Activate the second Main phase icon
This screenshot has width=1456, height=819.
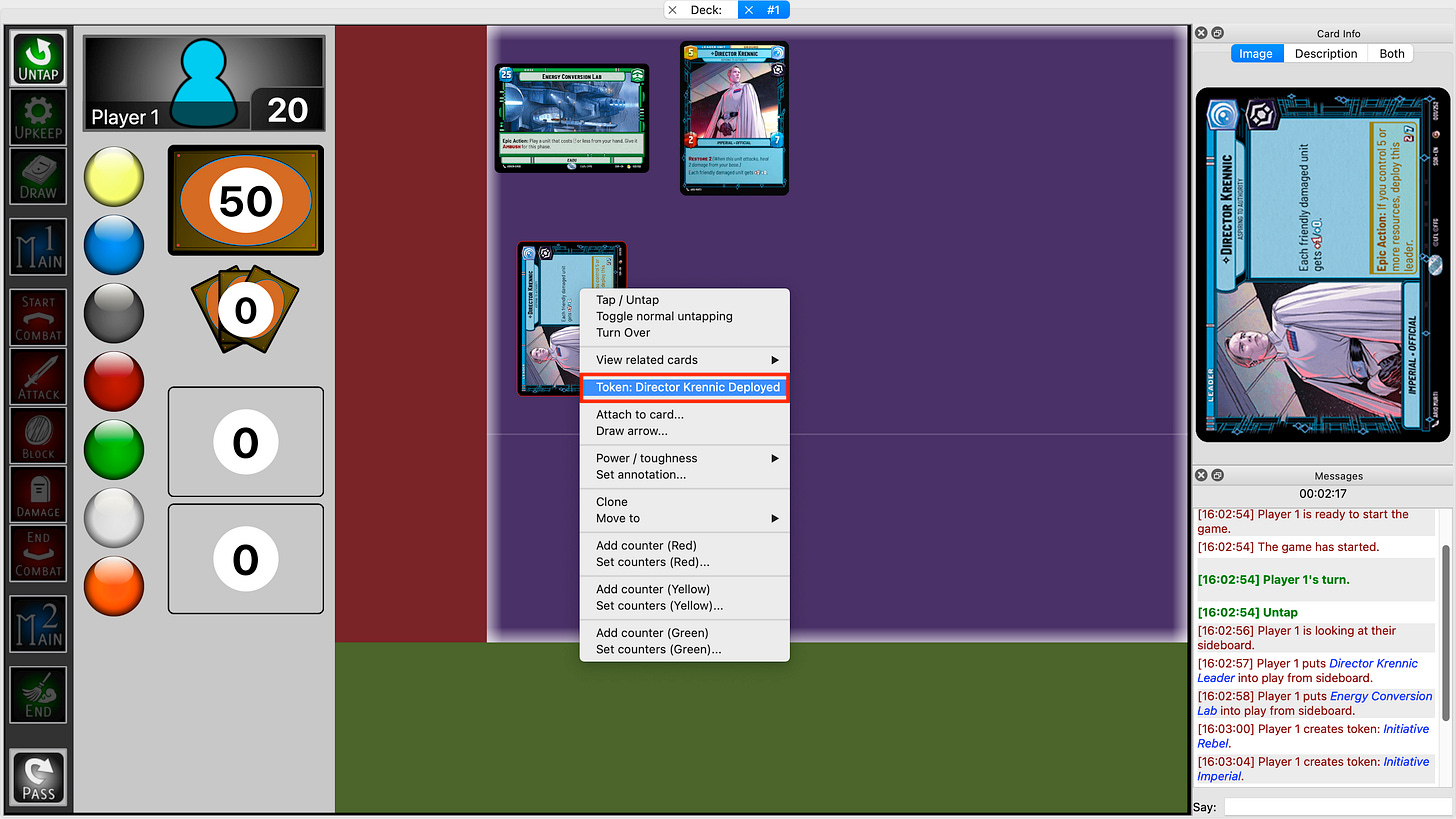(38, 623)
